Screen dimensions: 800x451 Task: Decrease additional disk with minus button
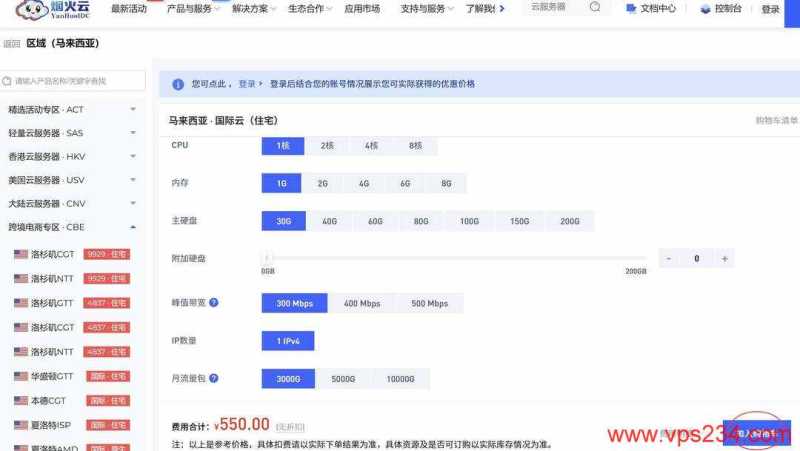[x=668, y=259]
